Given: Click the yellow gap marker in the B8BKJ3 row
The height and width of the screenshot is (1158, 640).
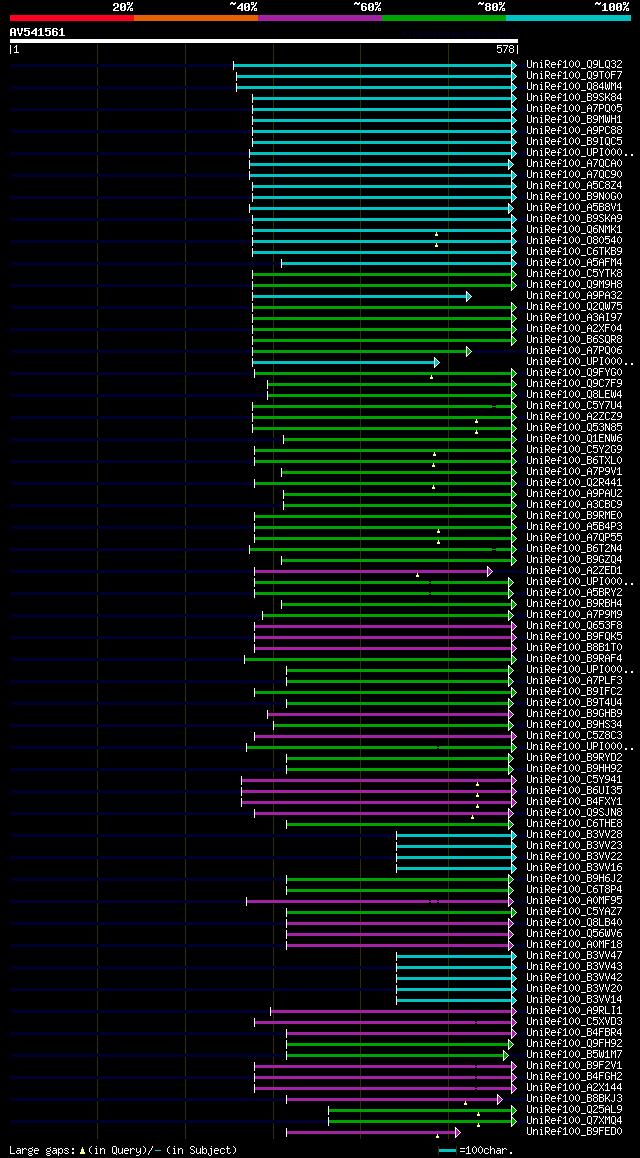Looking at the screenshot, I should [x=465, y=1103].
